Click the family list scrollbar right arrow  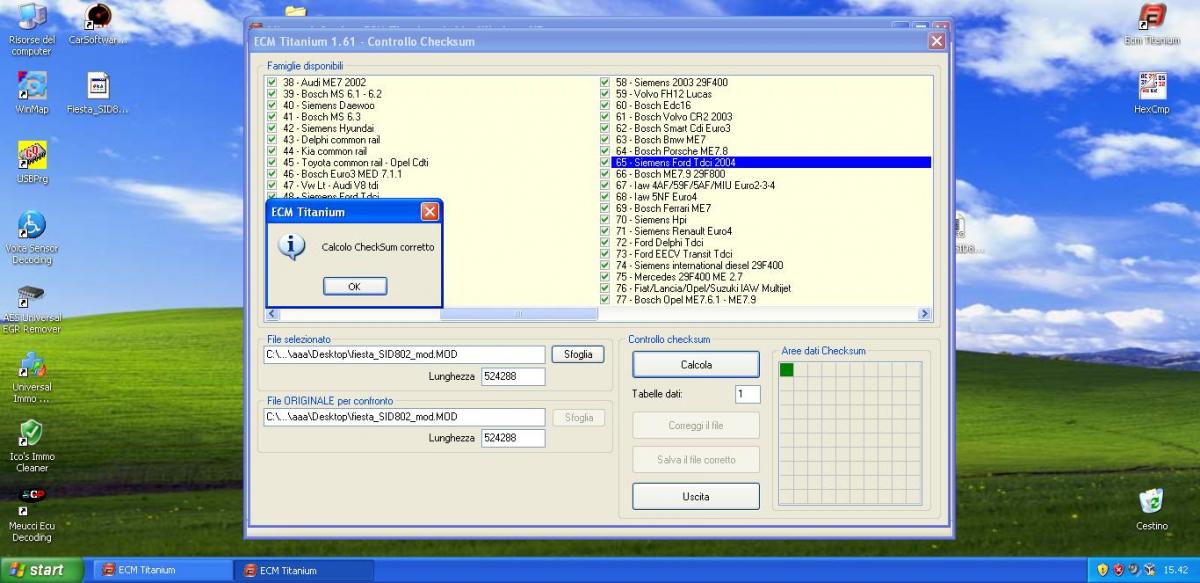click(924, 314)
